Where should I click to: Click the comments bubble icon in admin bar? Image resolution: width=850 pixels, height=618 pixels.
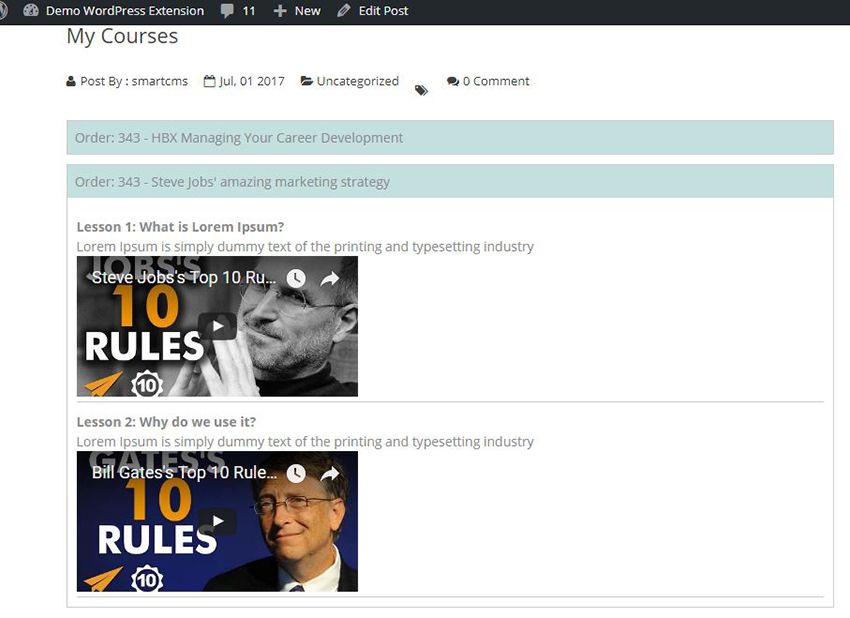[227, 11]
